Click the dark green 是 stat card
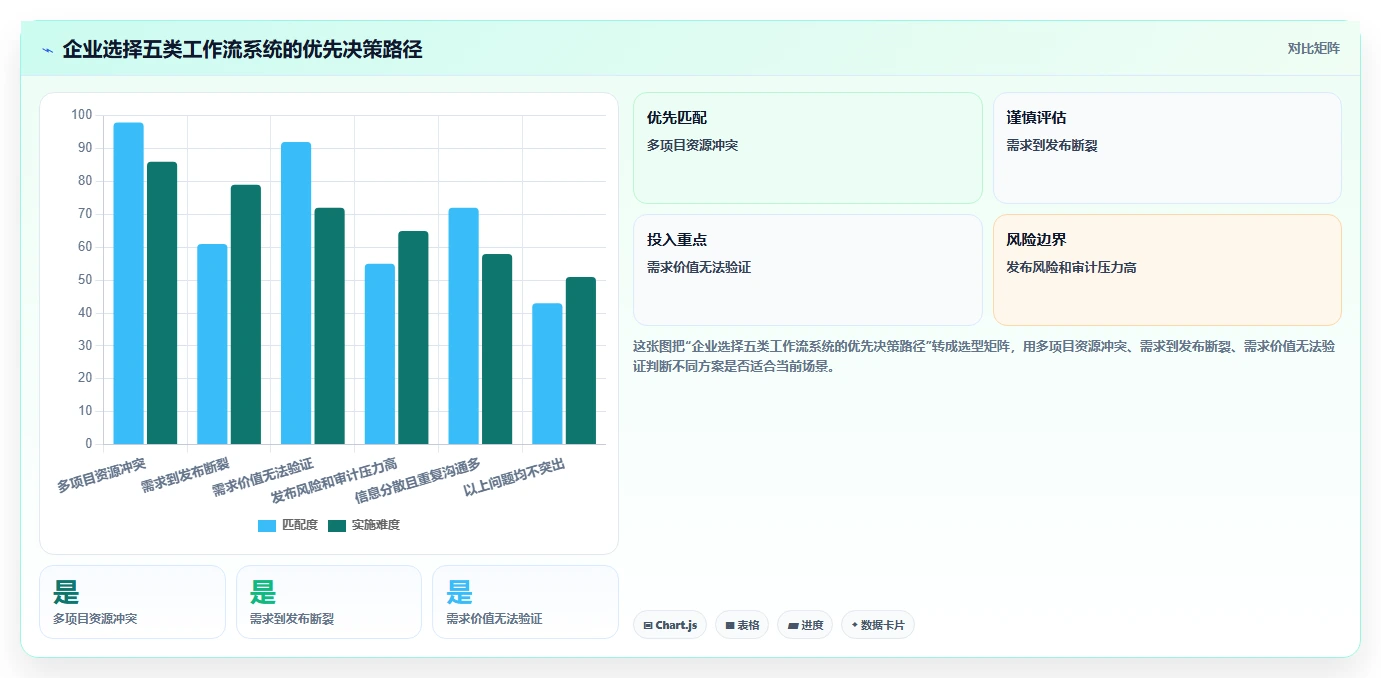 132,601
